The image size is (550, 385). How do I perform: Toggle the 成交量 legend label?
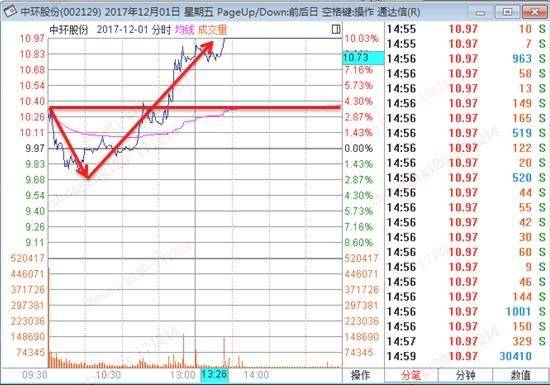[213, 30]
